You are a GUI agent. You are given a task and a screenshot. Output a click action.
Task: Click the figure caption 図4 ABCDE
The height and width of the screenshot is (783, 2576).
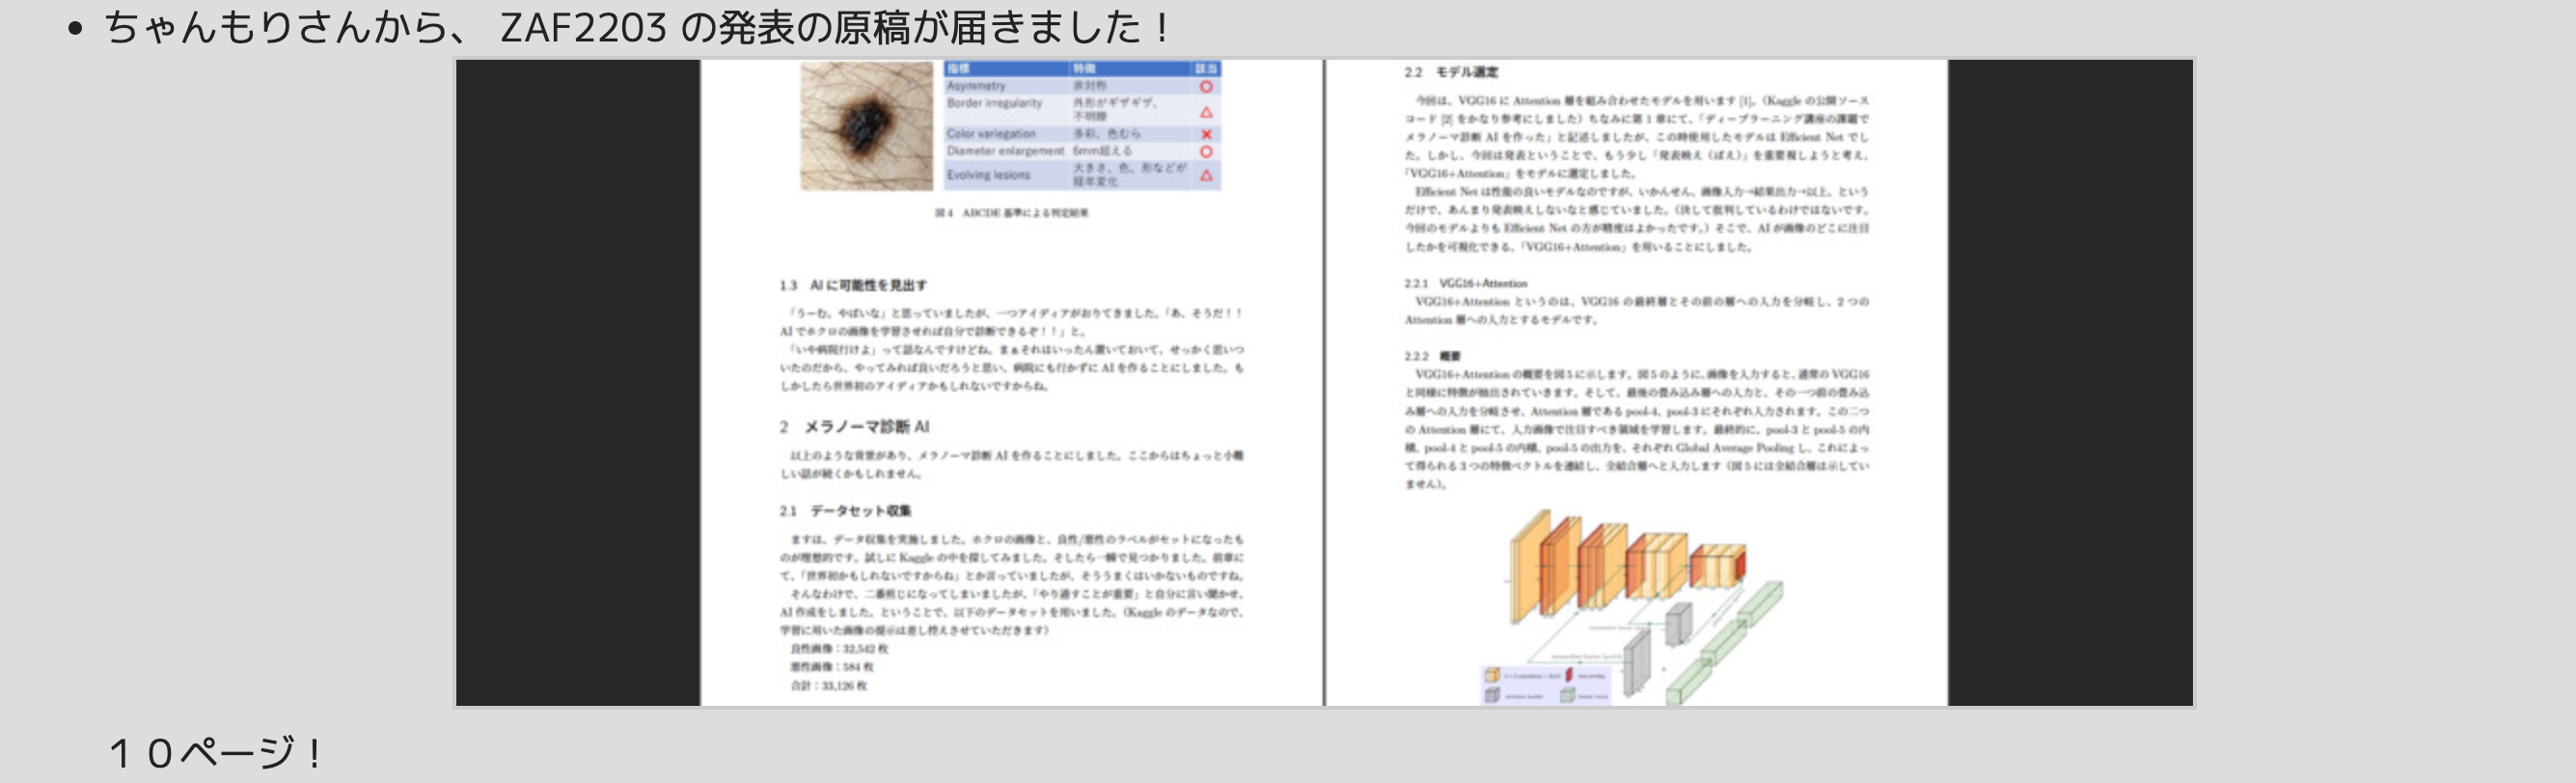[1011, 213]
